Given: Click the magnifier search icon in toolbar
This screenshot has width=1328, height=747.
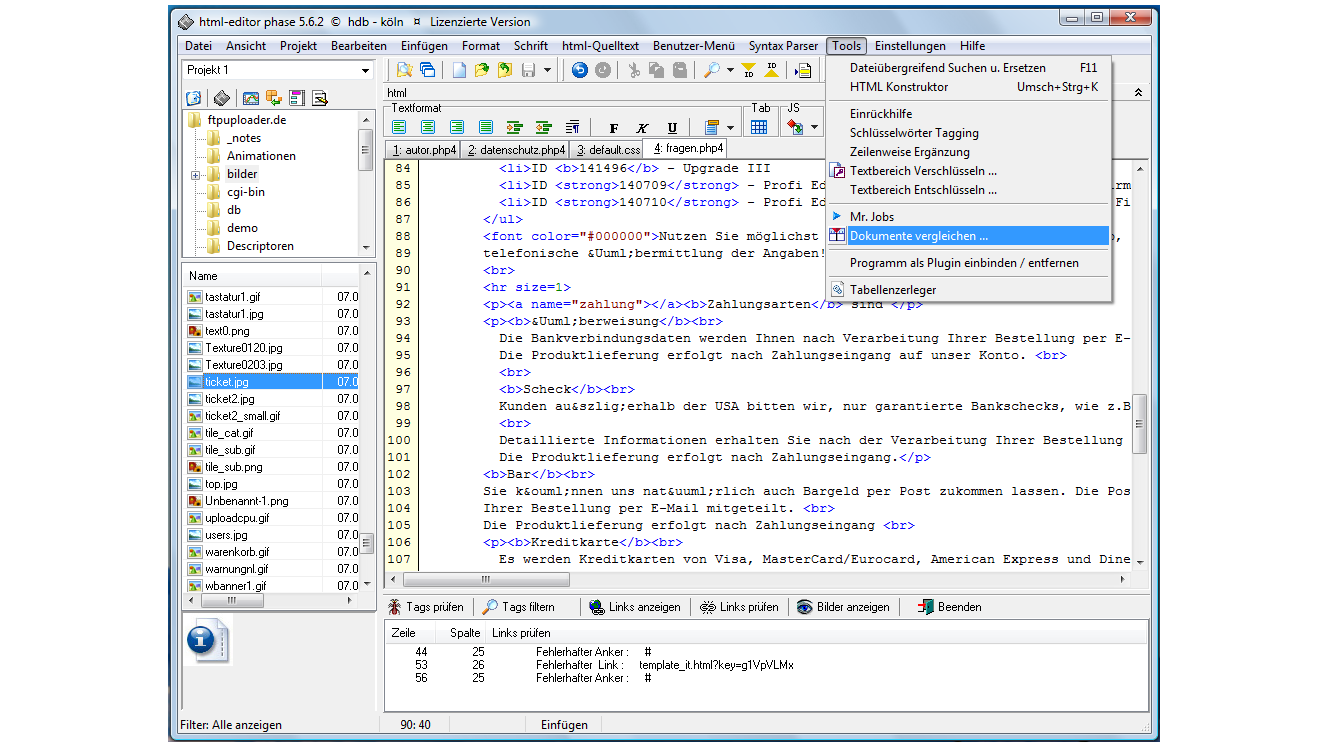Looking at the screenshot, I should coord(712,70).
